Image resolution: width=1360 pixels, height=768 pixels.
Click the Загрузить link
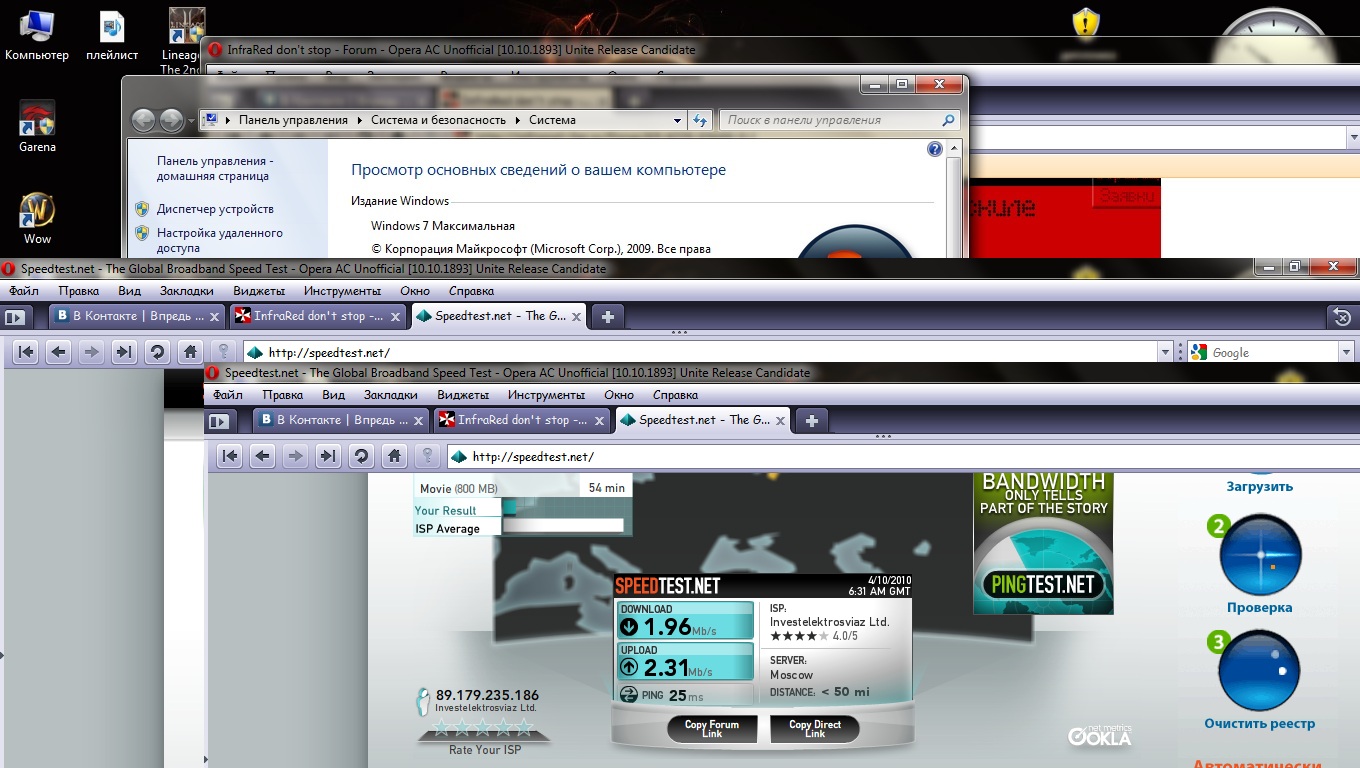[x=1260, y=487]
